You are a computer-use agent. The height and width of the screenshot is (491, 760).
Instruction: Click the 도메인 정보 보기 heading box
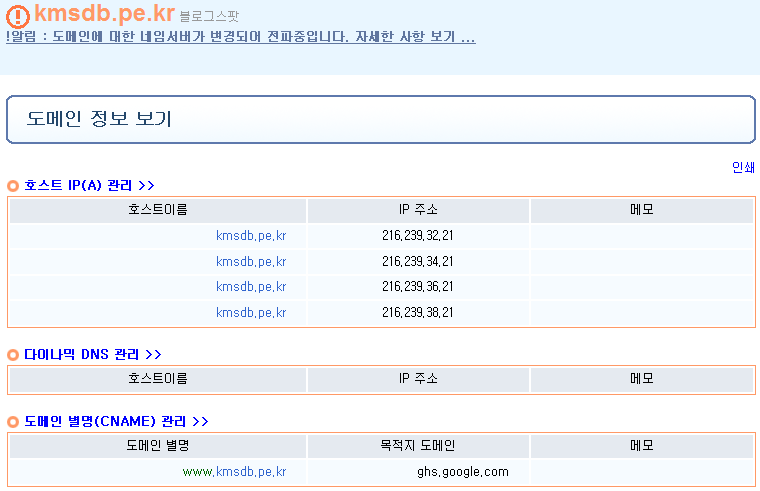pyautogui.click(x=380, y=119)
